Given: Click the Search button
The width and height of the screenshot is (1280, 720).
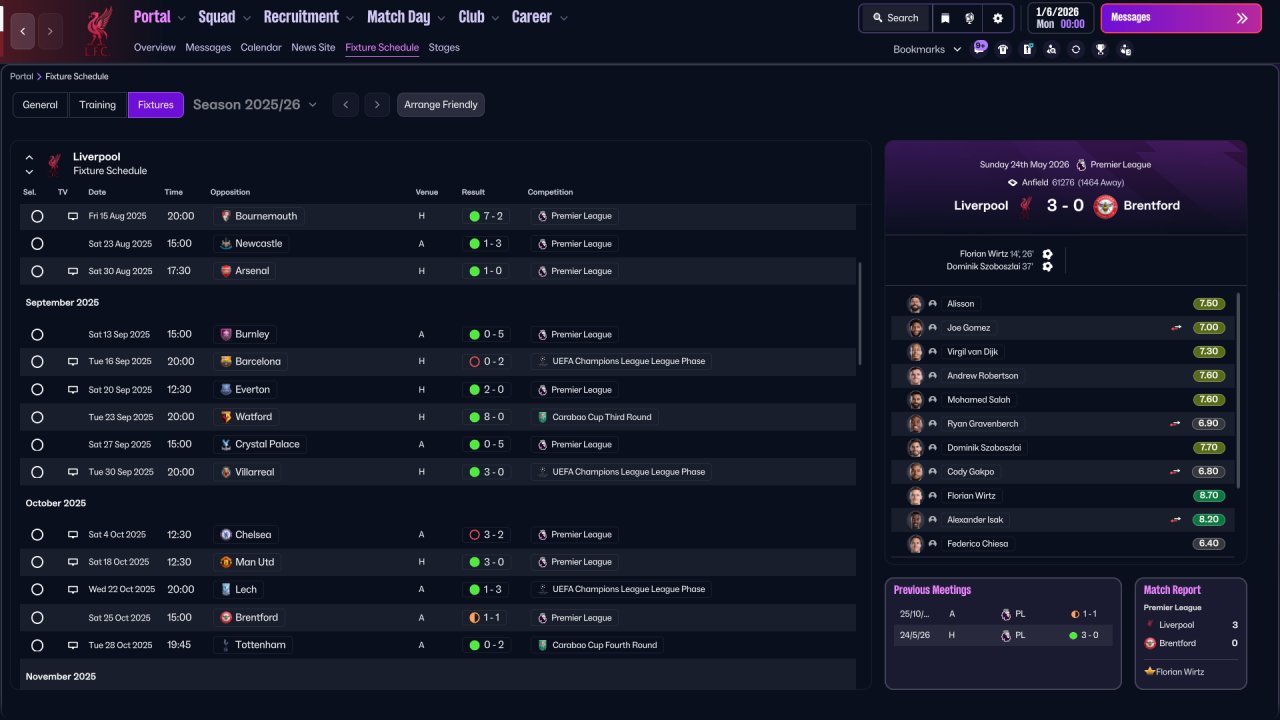Looking at the screenshot, I should (895, 18).
